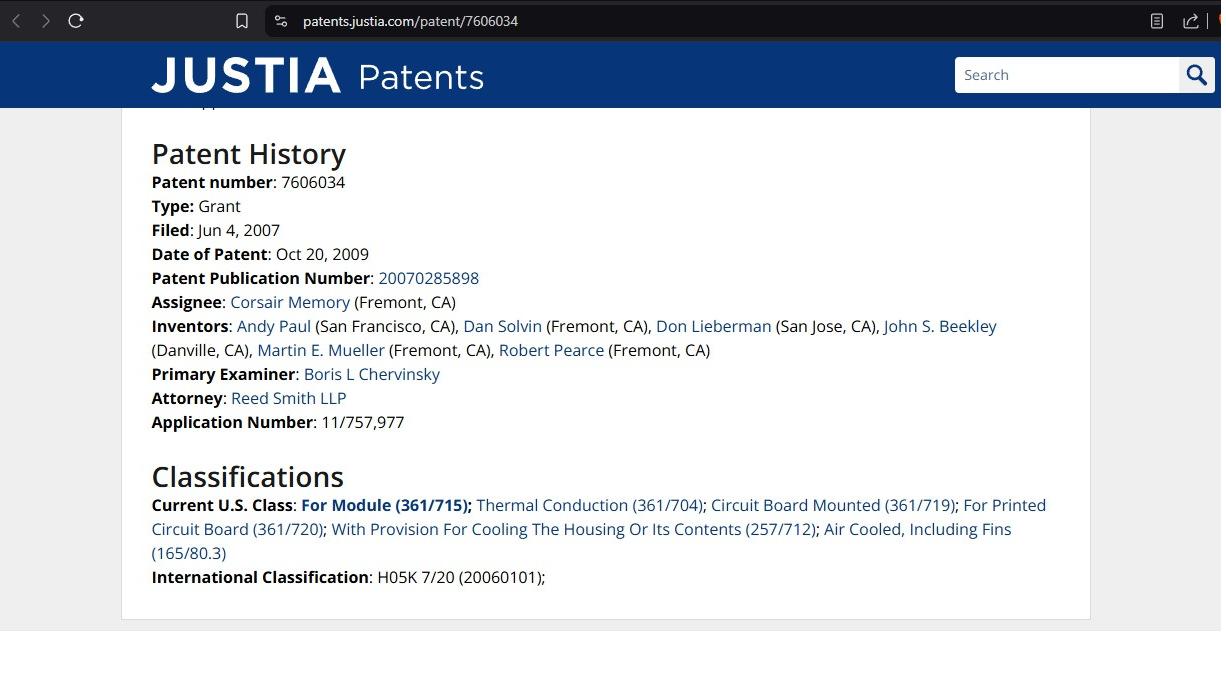
Task: Open examiner Boris L Chervinsky link
Action: pos(371,374)
